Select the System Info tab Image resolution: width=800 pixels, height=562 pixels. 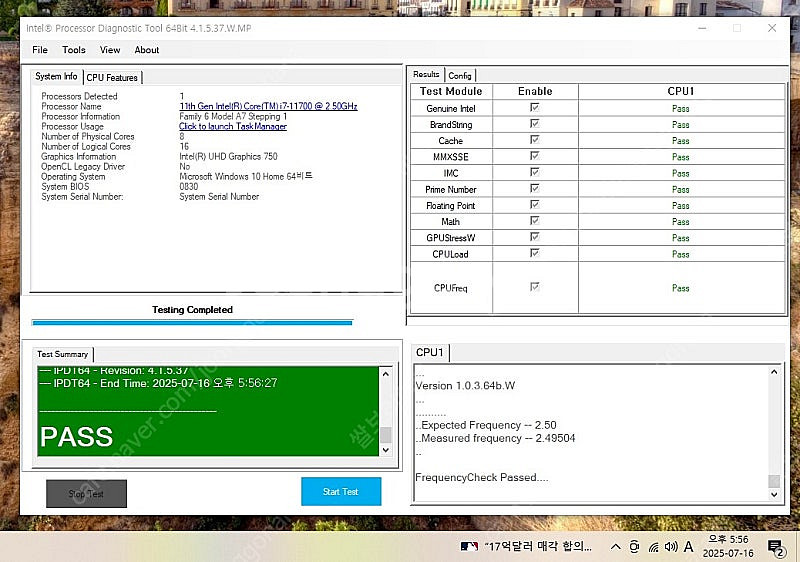click(56, 76)
